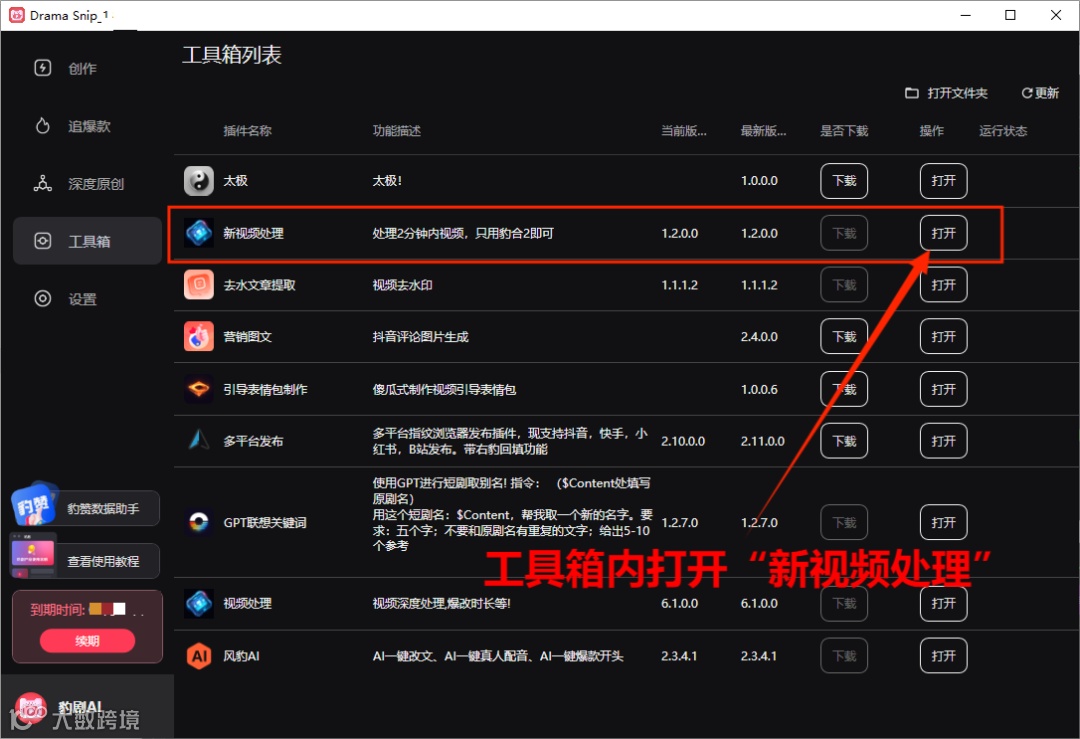The image size is (1080, 739).
Task: Download the 营销图文 plugin
Action: 844,336
